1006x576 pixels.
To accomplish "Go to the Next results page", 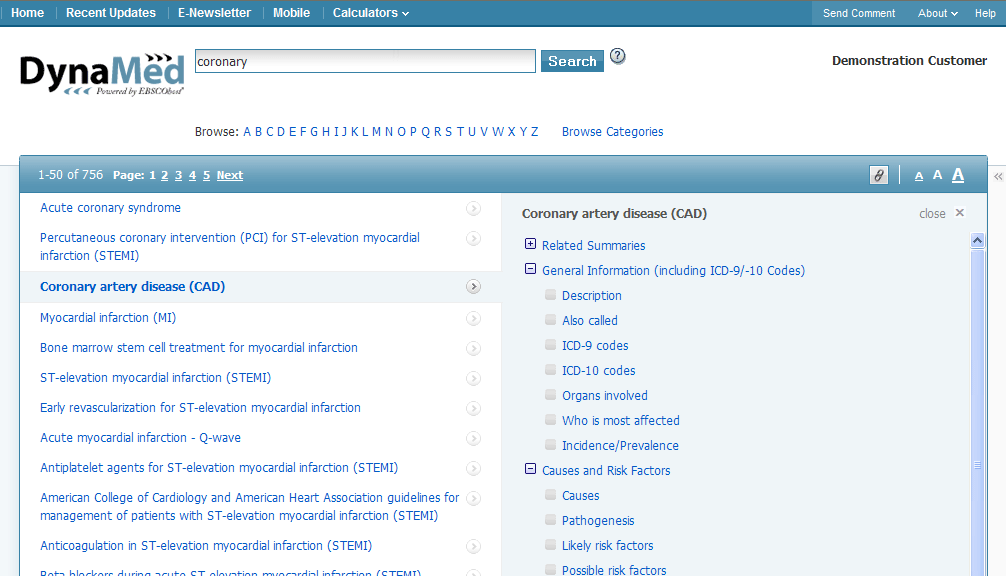I will 230,175.
